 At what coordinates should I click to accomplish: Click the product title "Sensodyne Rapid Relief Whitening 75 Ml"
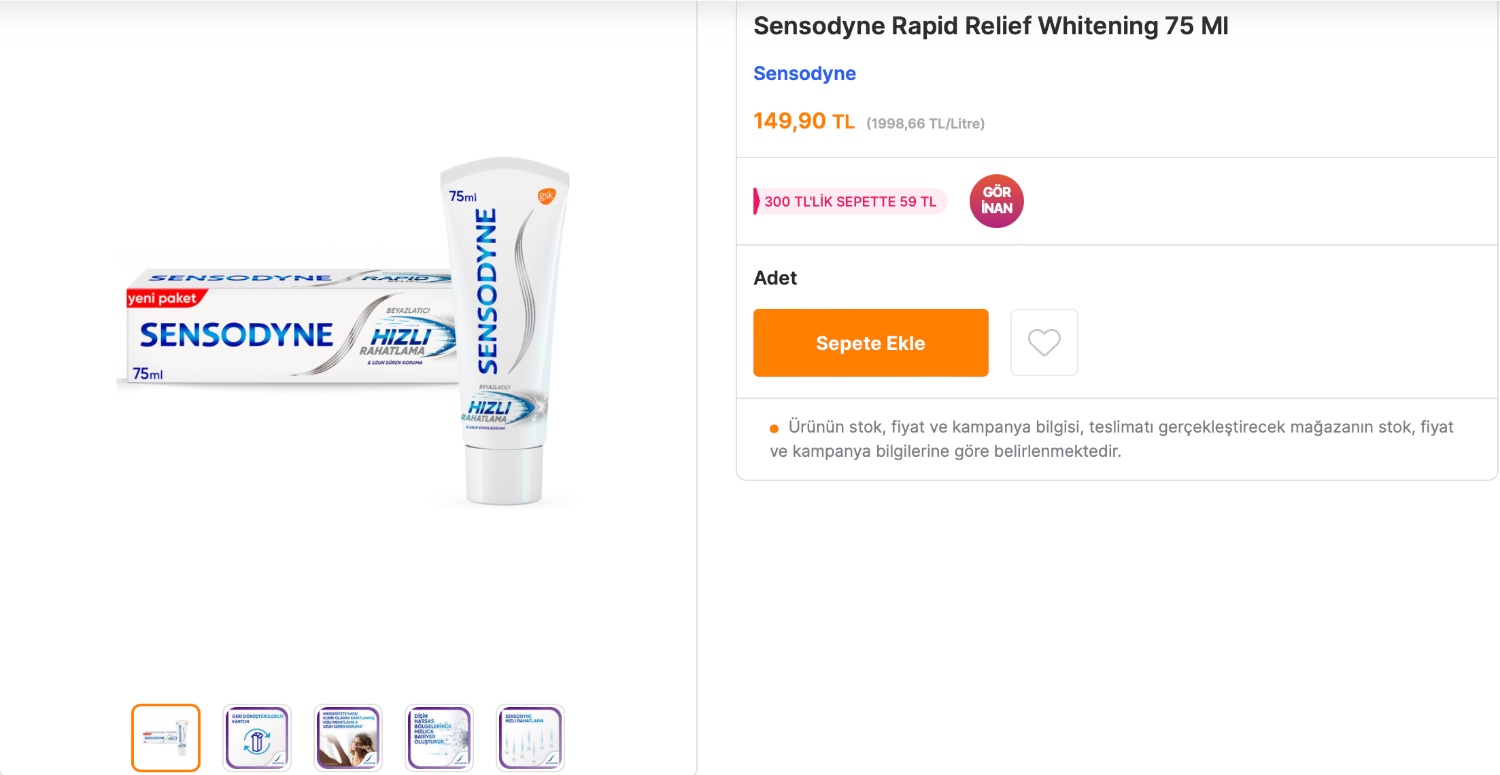click(x=990, y=25)
